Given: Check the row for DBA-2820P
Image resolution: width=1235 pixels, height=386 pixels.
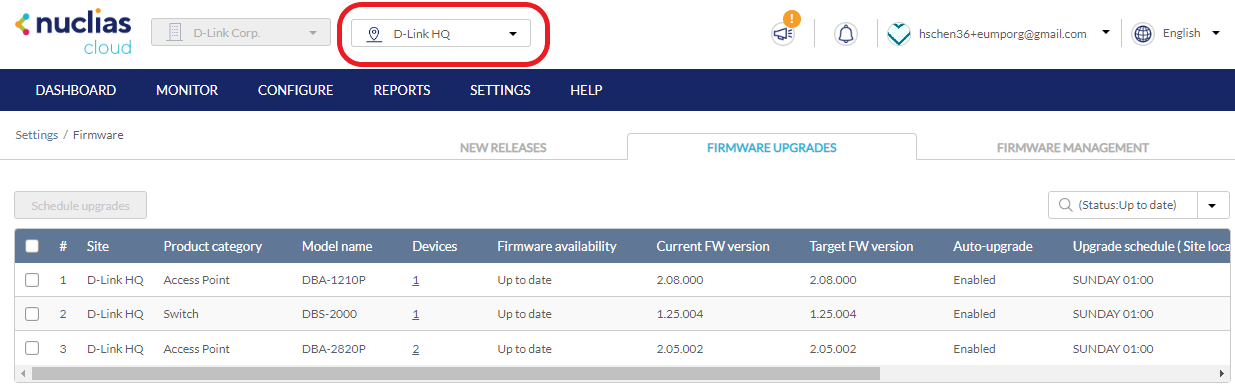Looking at the screenshot, I should point(32,348).
